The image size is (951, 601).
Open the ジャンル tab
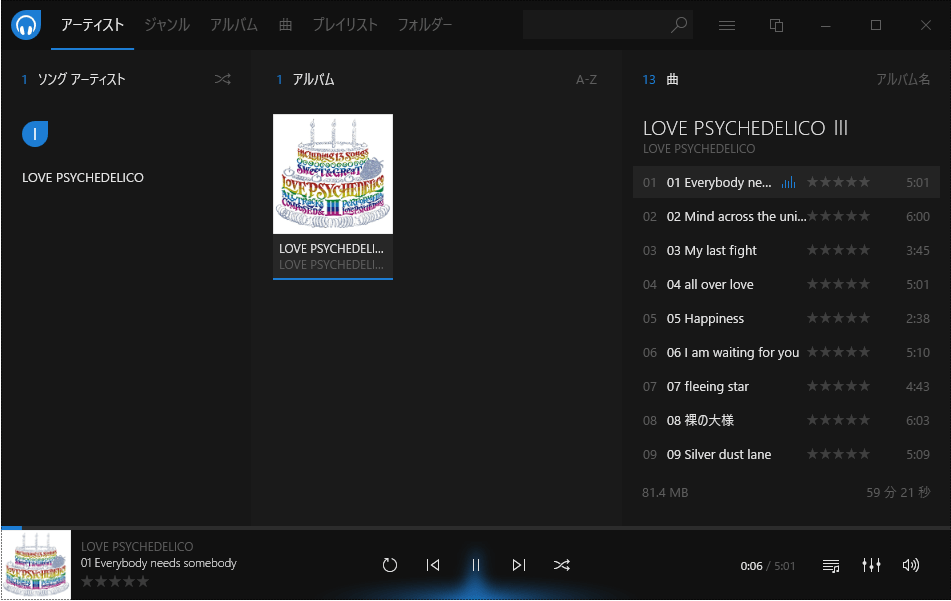pyautogui.click(x=167, y=25)
